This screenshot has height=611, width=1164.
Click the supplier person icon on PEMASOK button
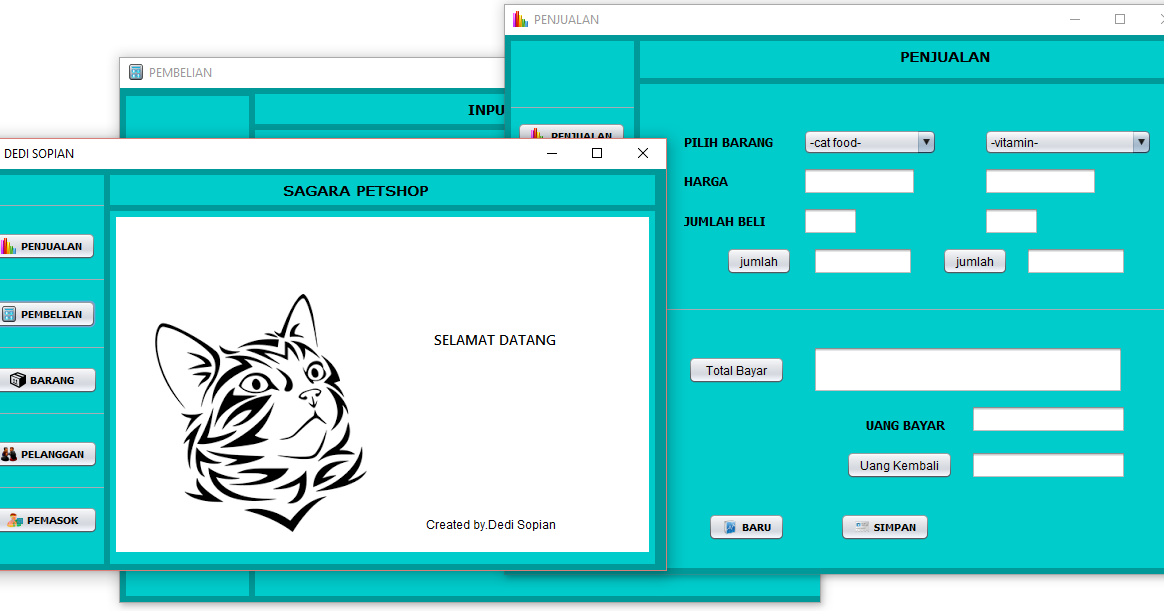click(13, 519)
